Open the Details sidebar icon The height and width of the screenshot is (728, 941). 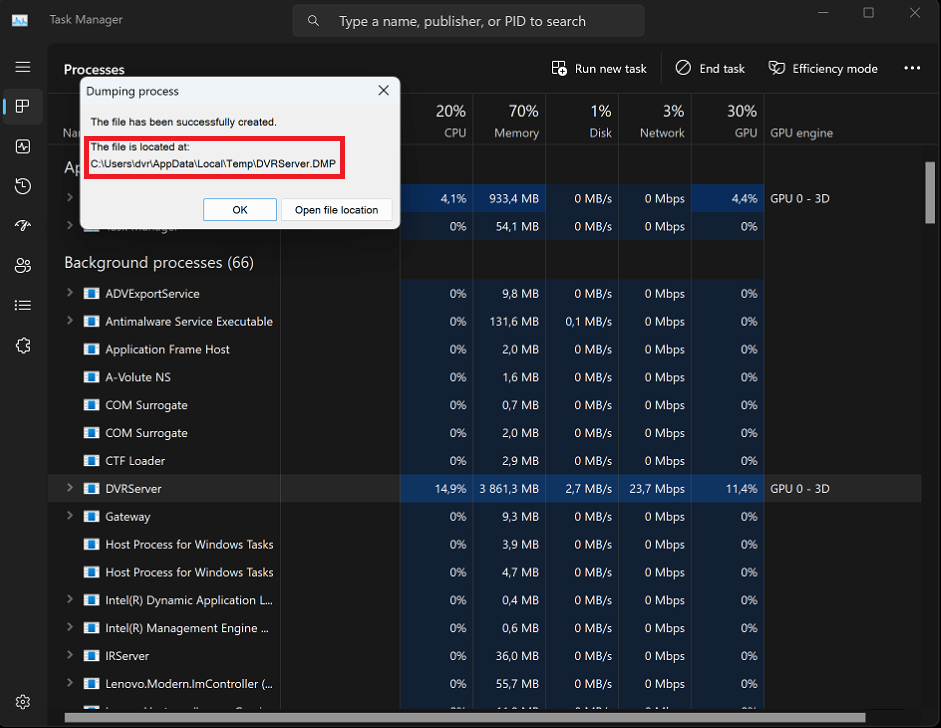pos(23,305)
